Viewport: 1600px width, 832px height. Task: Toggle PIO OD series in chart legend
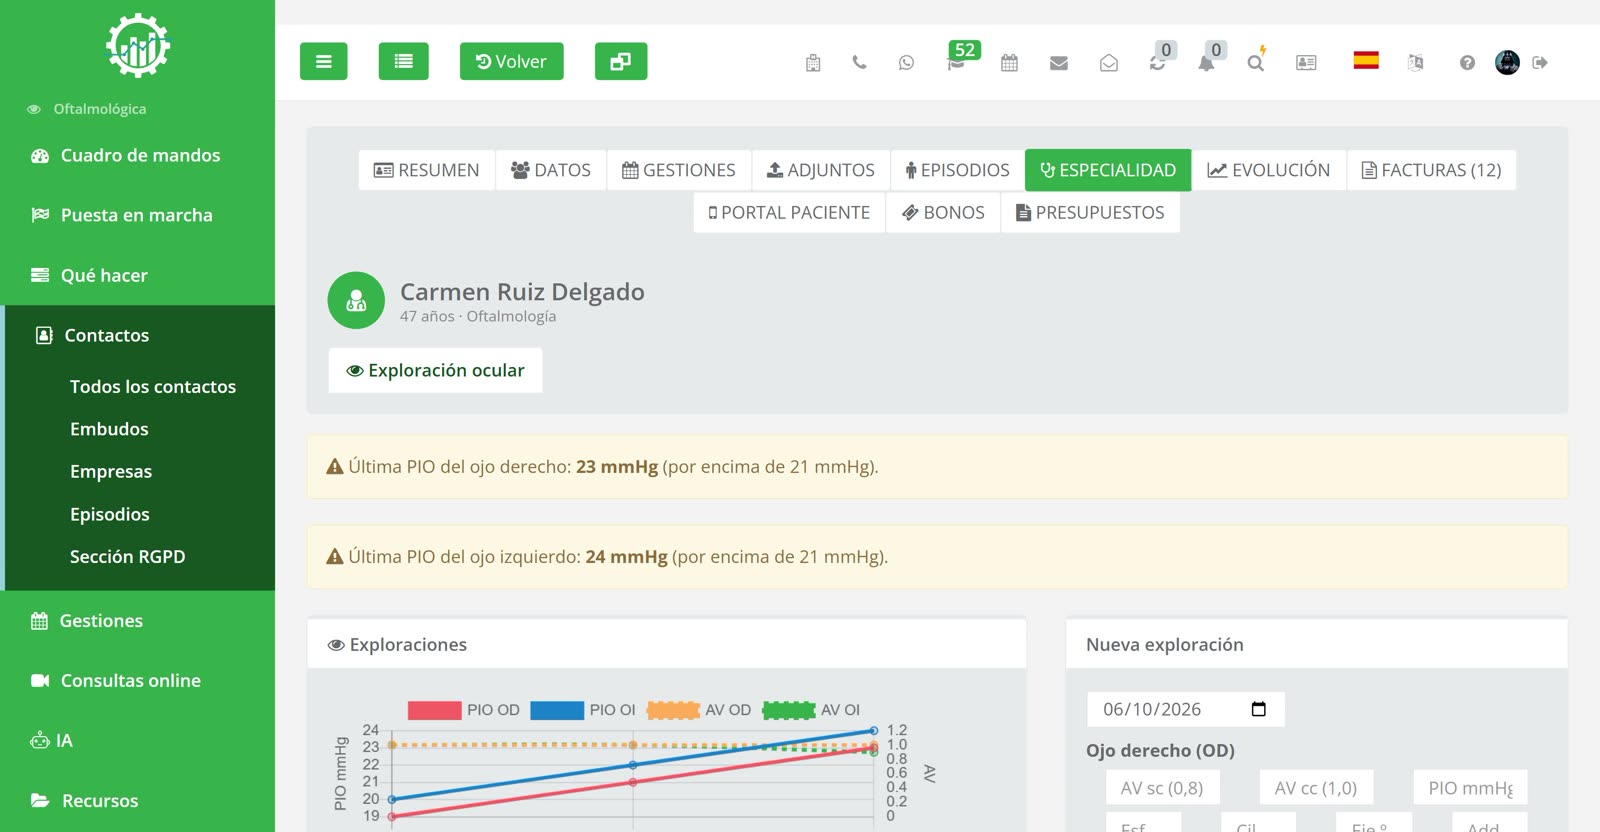point(464,710)
